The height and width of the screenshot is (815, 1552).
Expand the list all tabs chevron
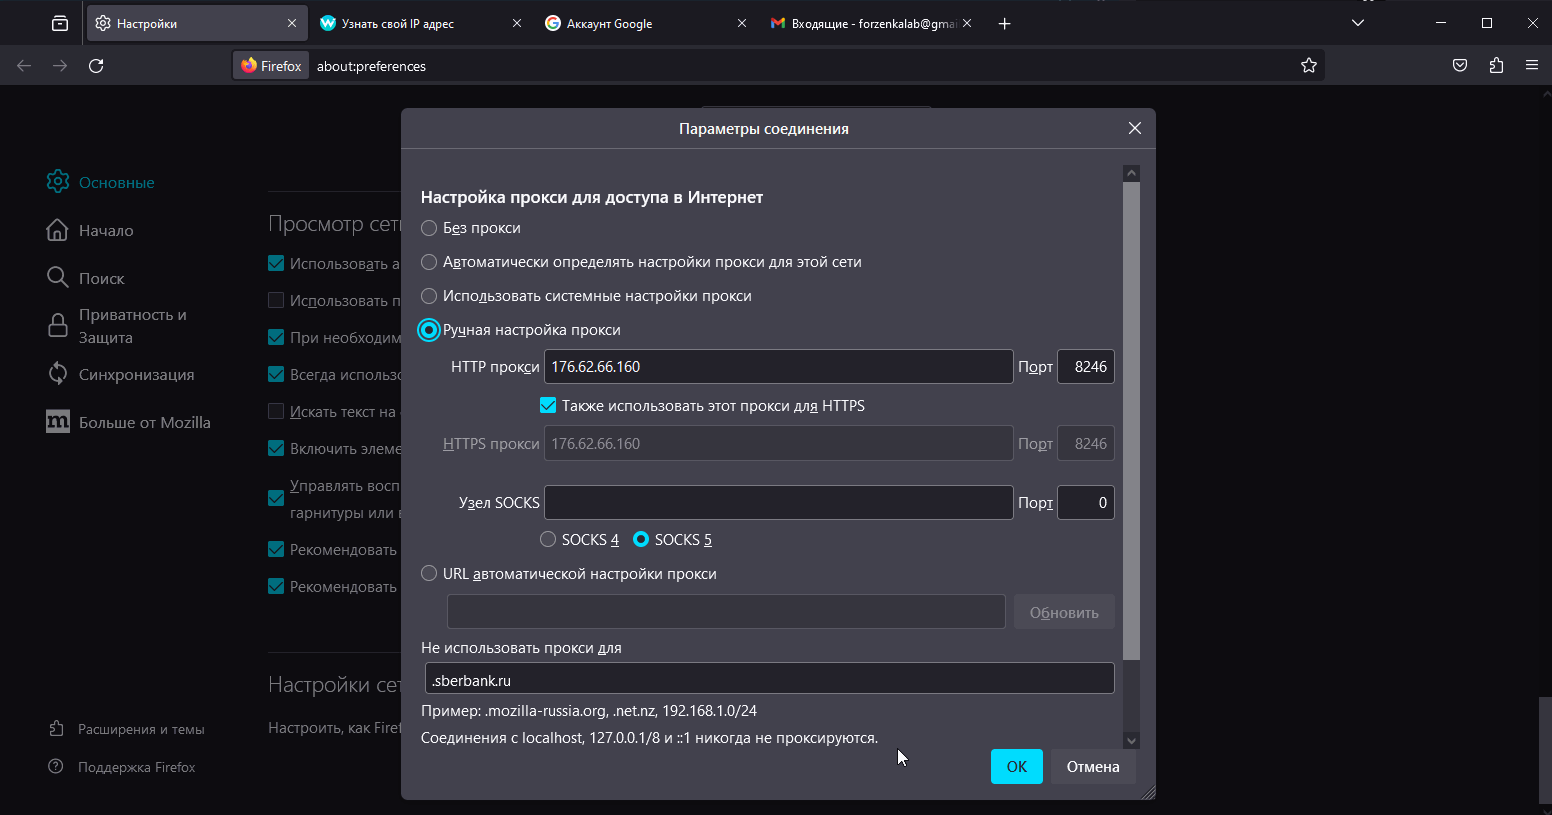click(1357, 23)
